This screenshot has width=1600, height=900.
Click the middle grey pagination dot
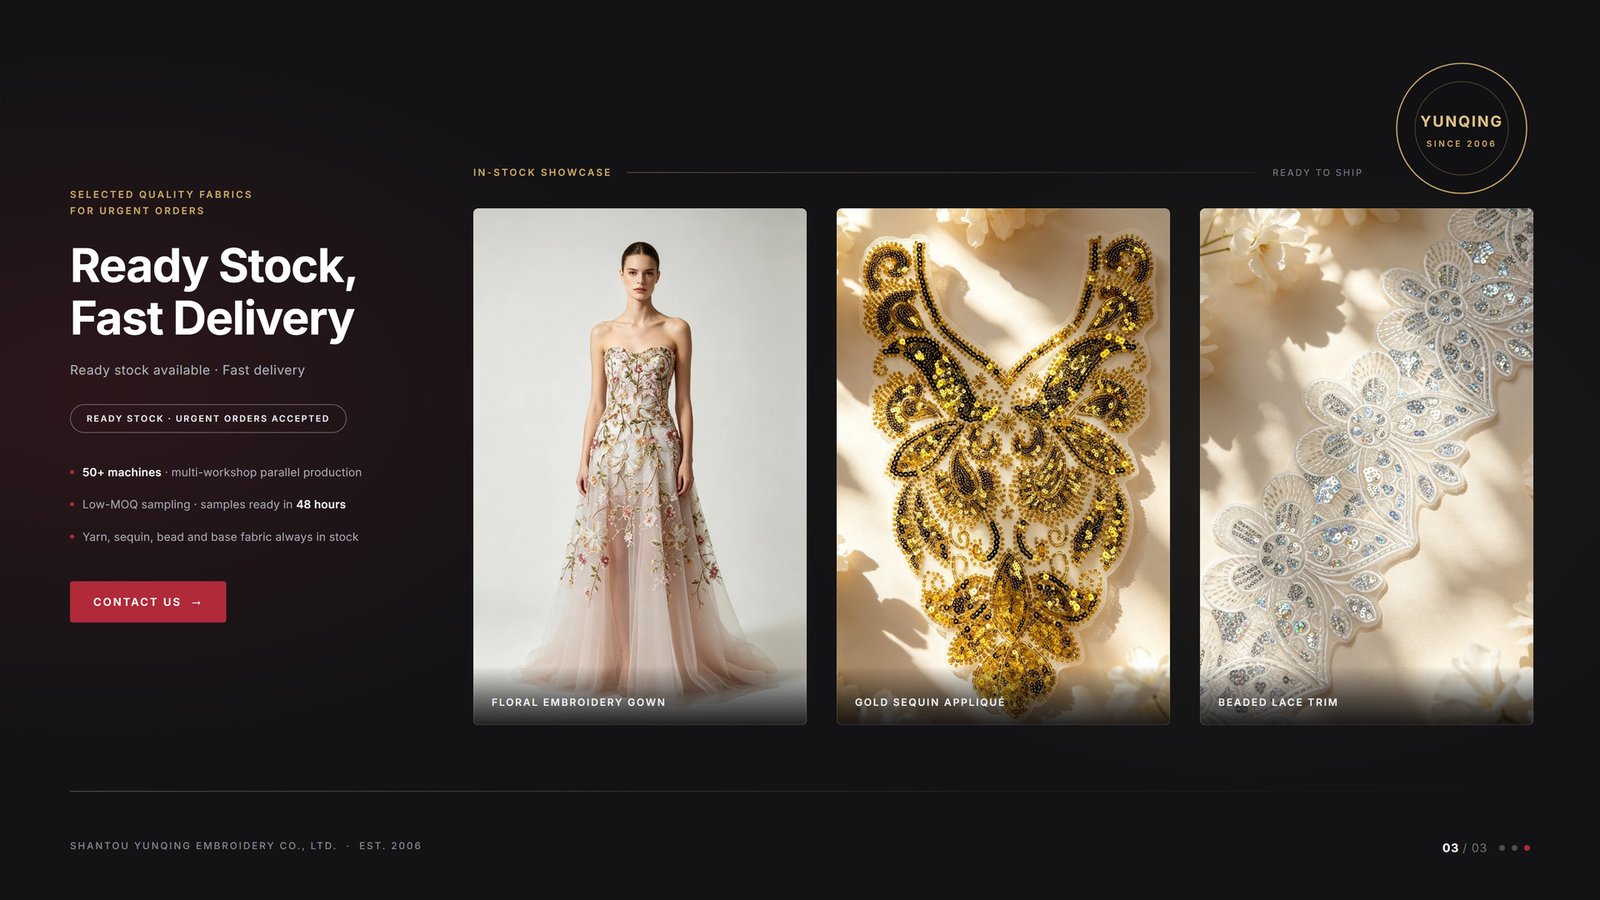(x=1514, y=848)
